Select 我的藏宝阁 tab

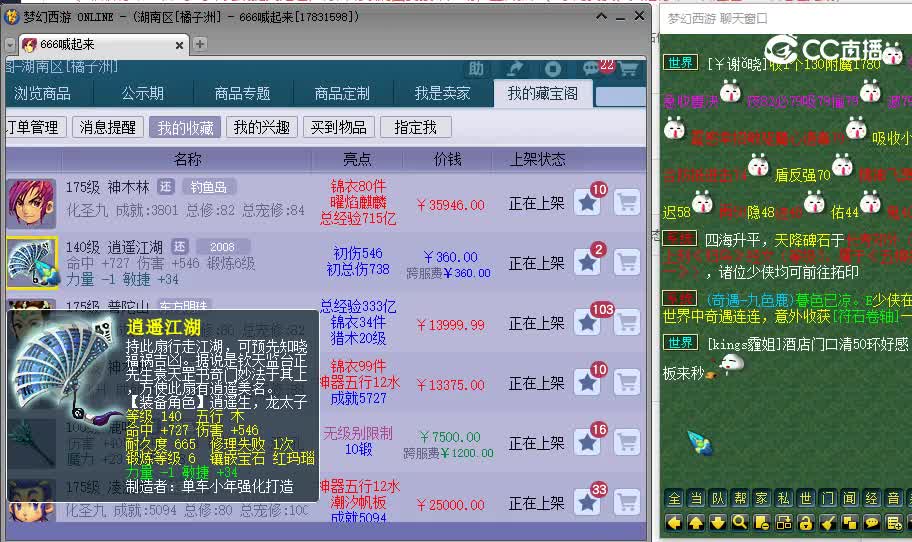point(543,93)
